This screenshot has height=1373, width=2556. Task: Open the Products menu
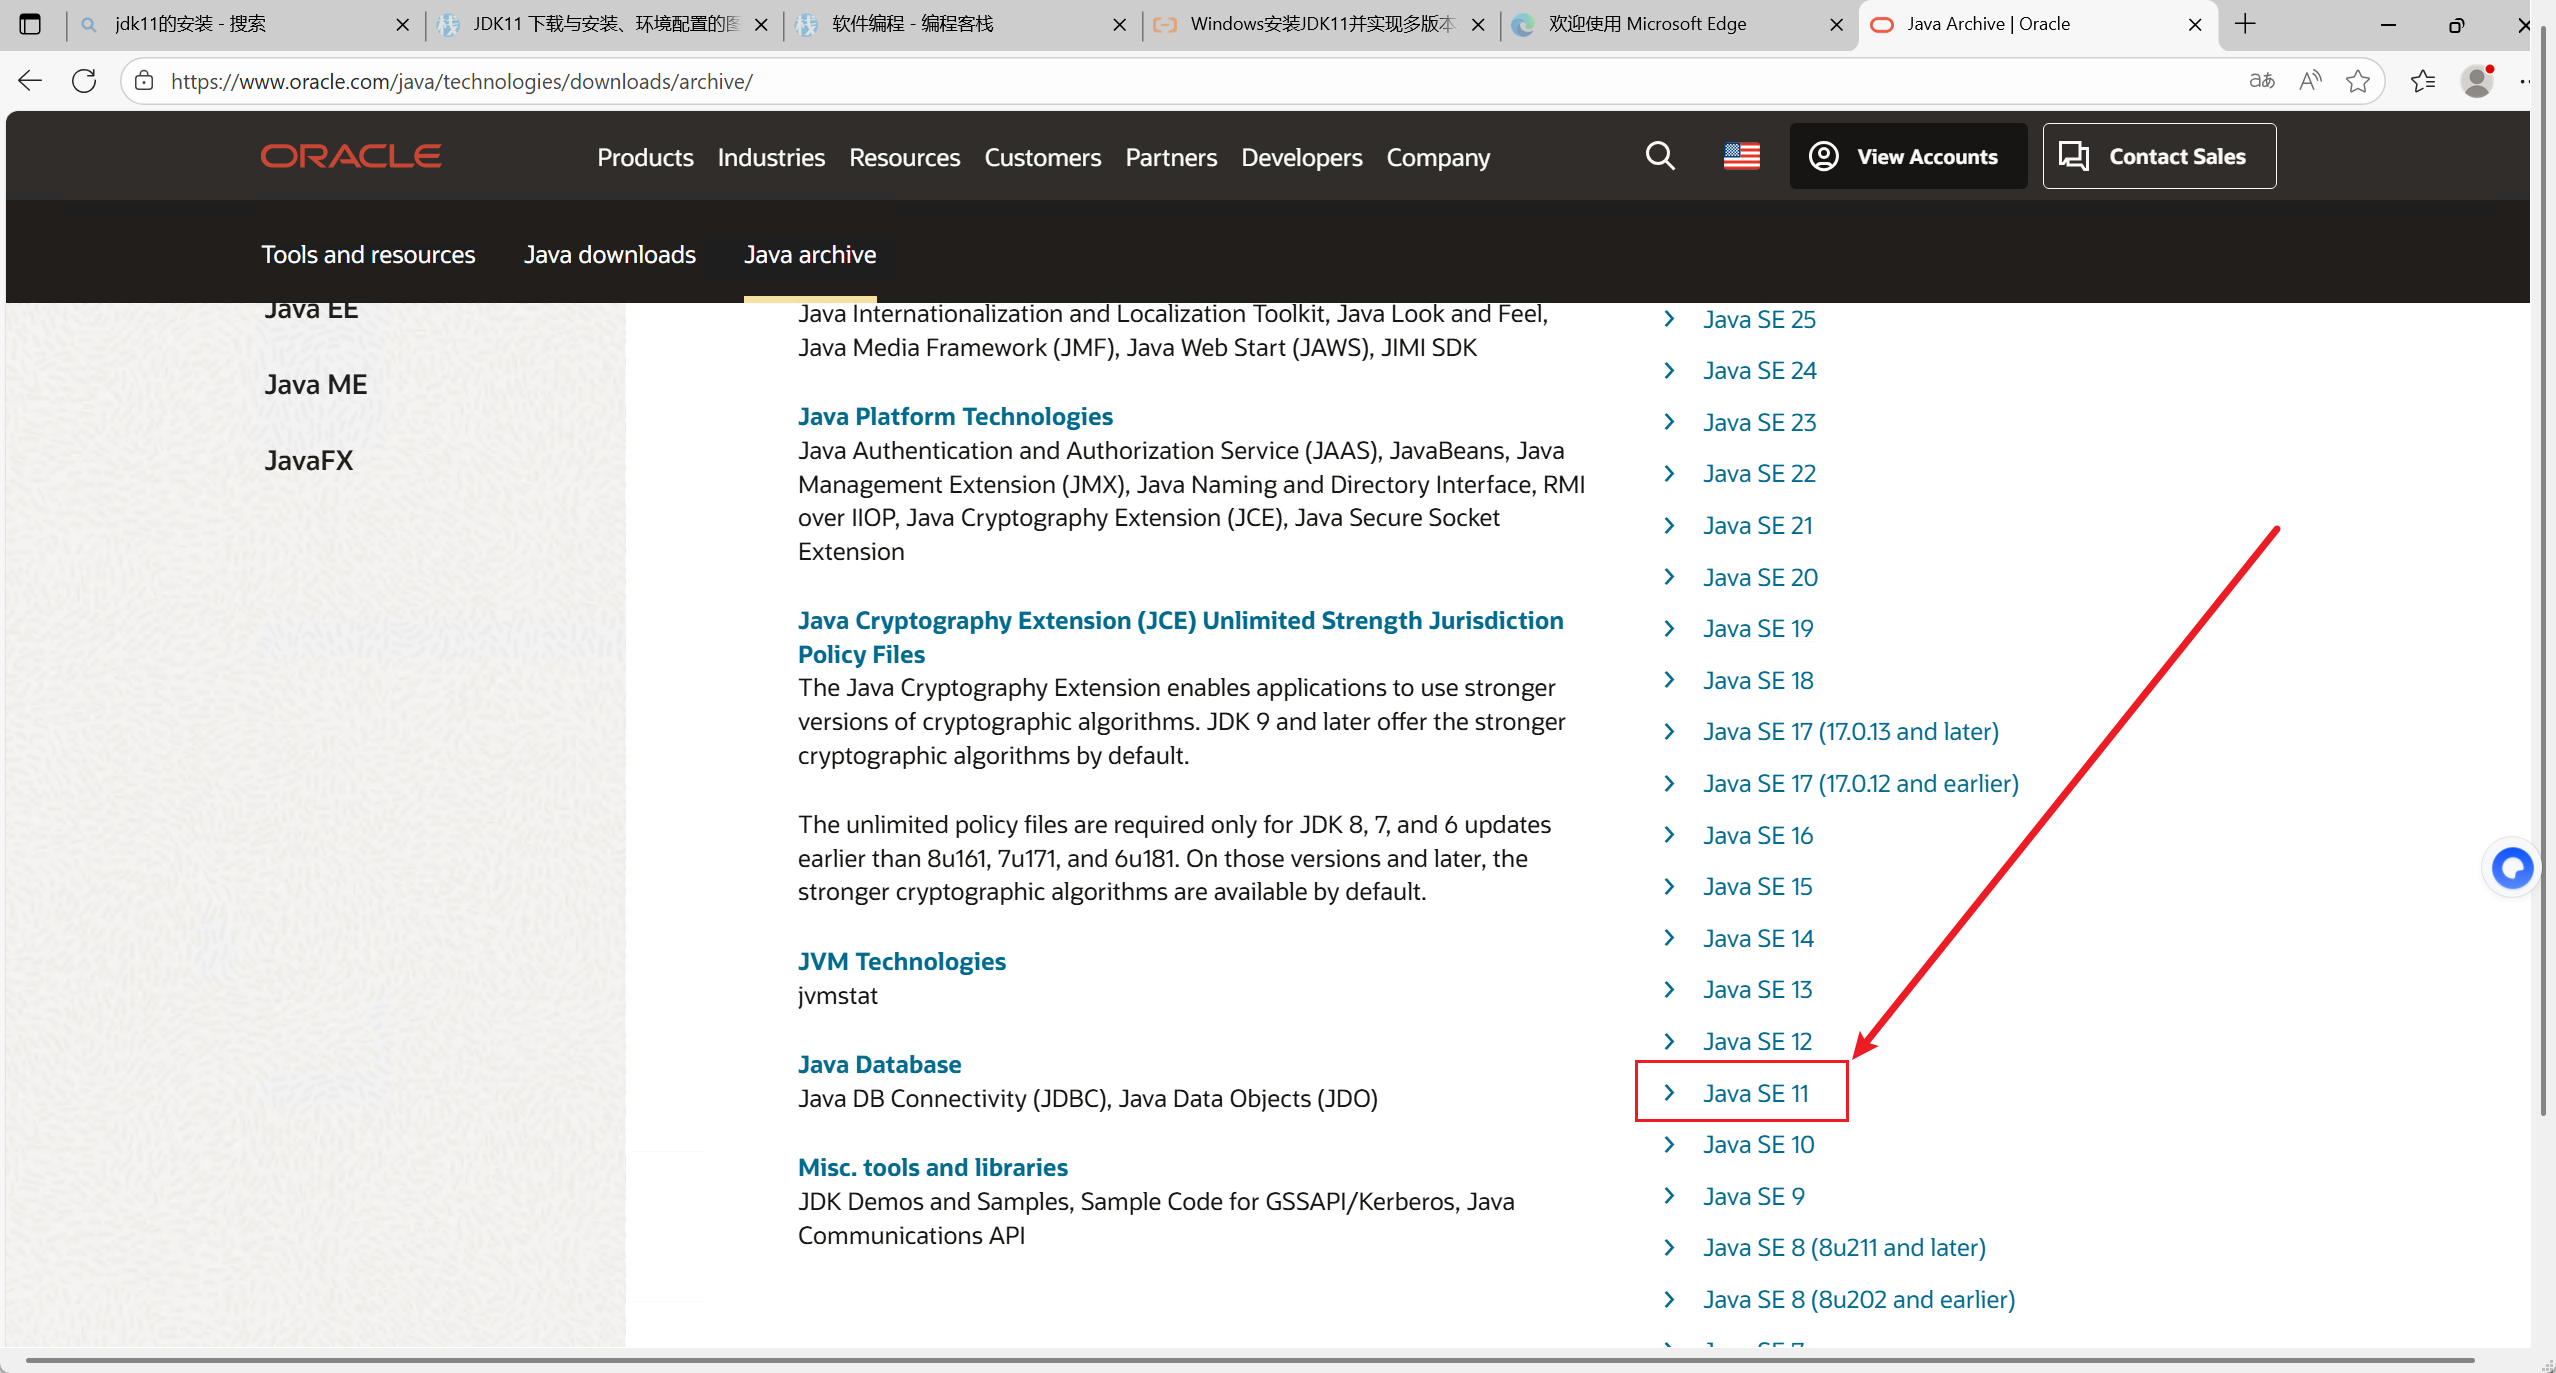coord(645,158)
